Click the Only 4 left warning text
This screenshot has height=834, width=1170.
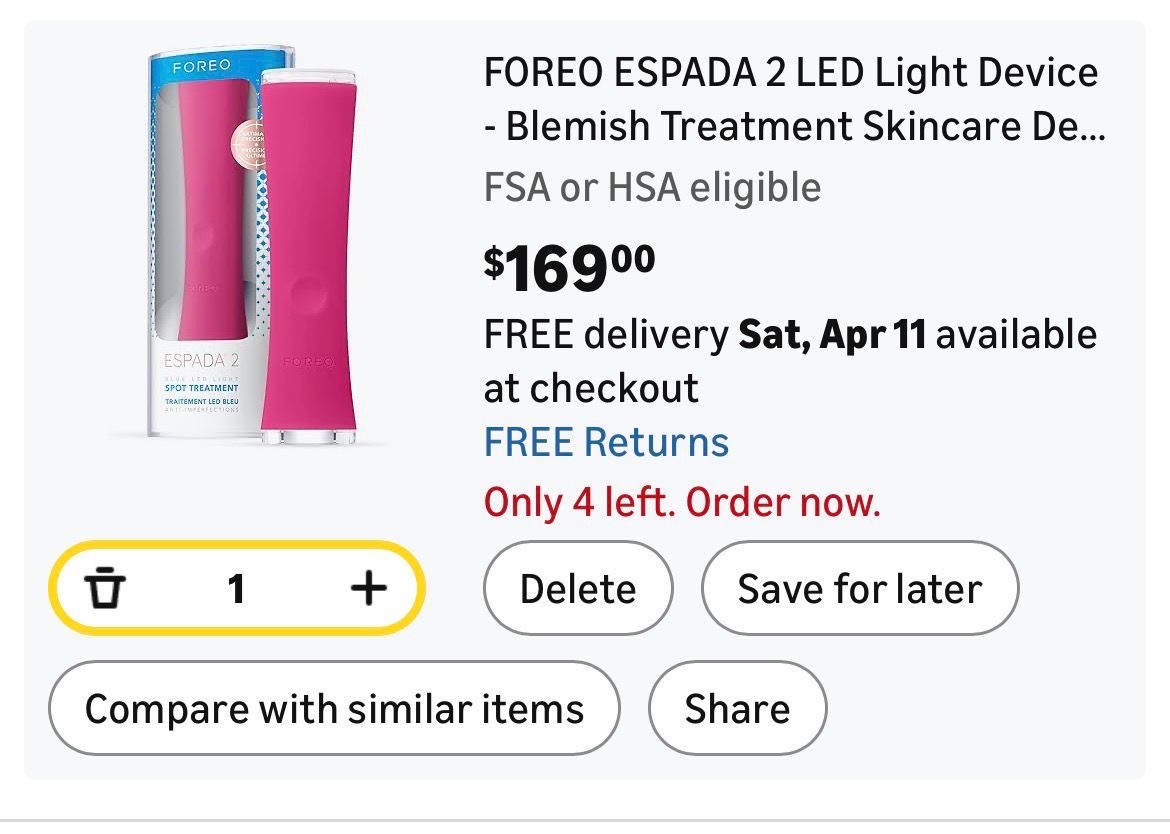tap(682, 501)
